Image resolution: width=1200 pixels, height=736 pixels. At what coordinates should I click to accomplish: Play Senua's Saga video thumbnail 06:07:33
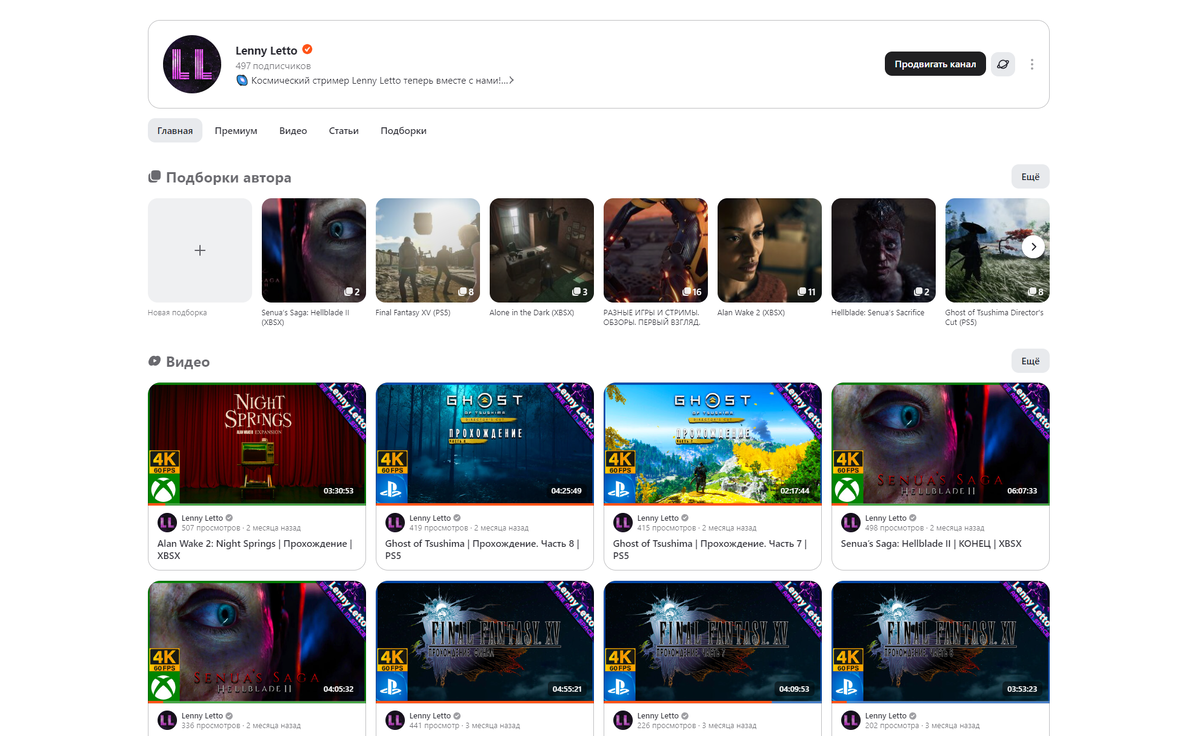[941, 443]
